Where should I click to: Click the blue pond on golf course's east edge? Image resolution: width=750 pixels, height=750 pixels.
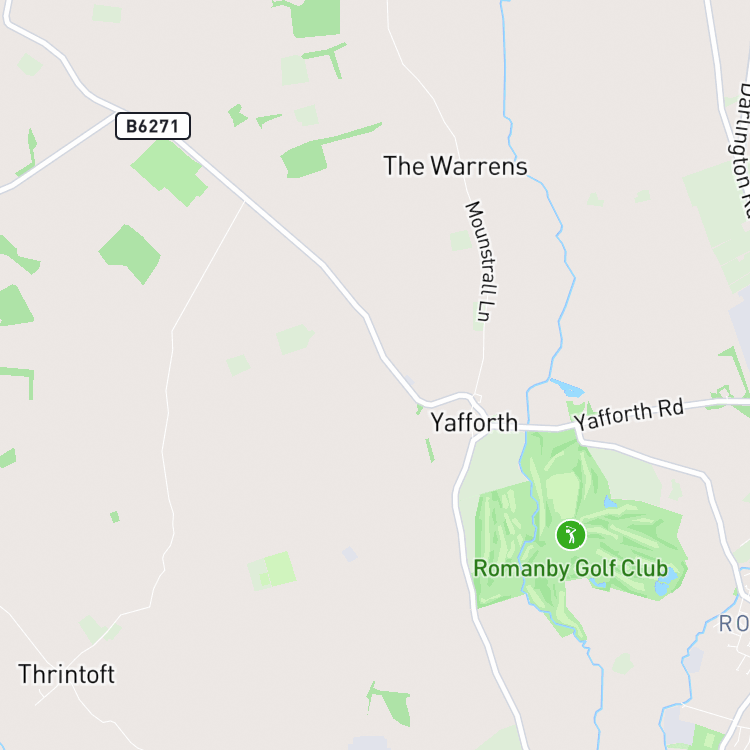pyautogui.click(x=662, y=586)
